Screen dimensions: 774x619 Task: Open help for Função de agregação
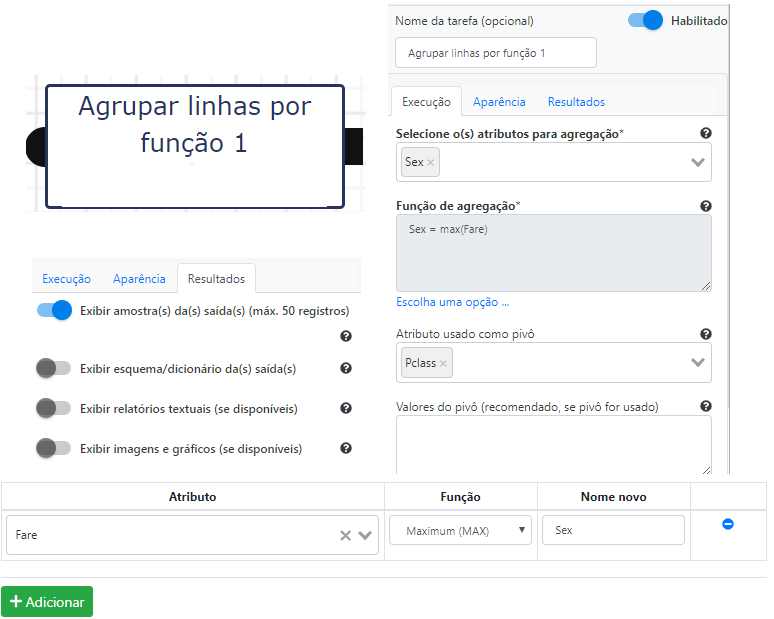705,206
